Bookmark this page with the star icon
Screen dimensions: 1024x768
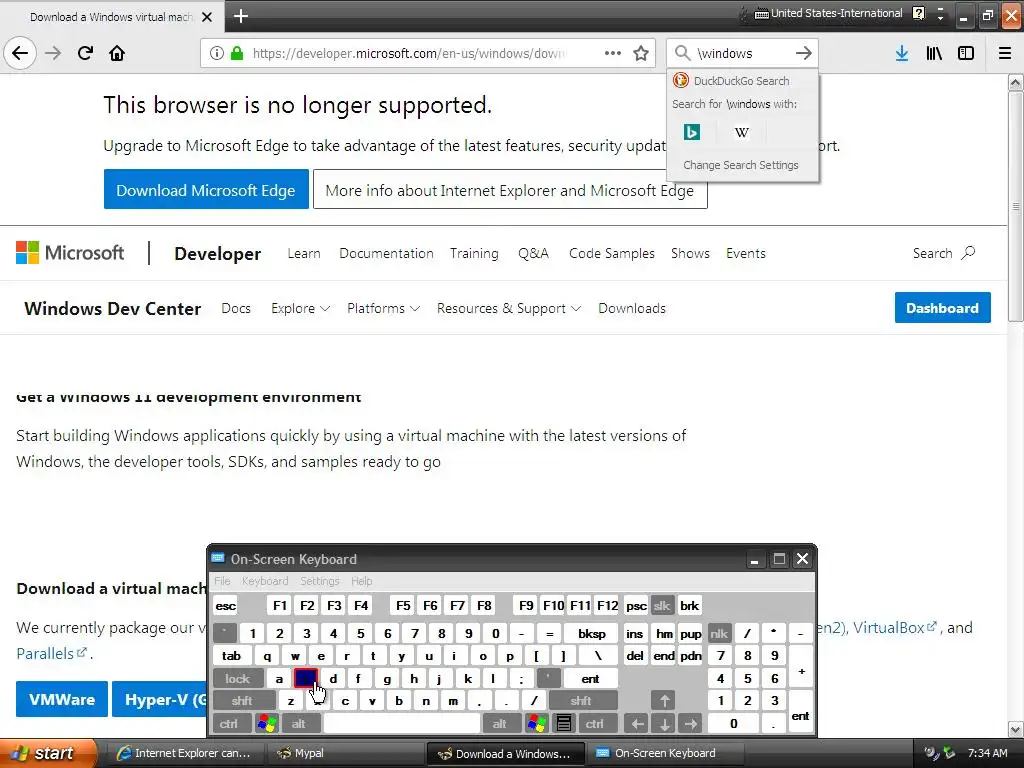(641, 53)
